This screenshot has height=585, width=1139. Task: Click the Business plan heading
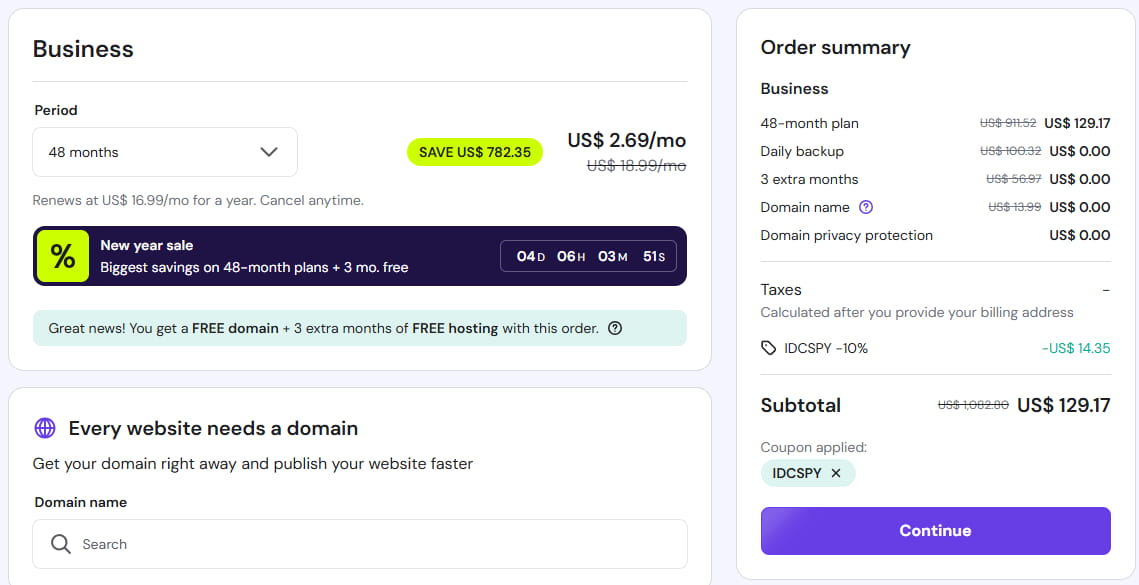click(x=83, y=49)
